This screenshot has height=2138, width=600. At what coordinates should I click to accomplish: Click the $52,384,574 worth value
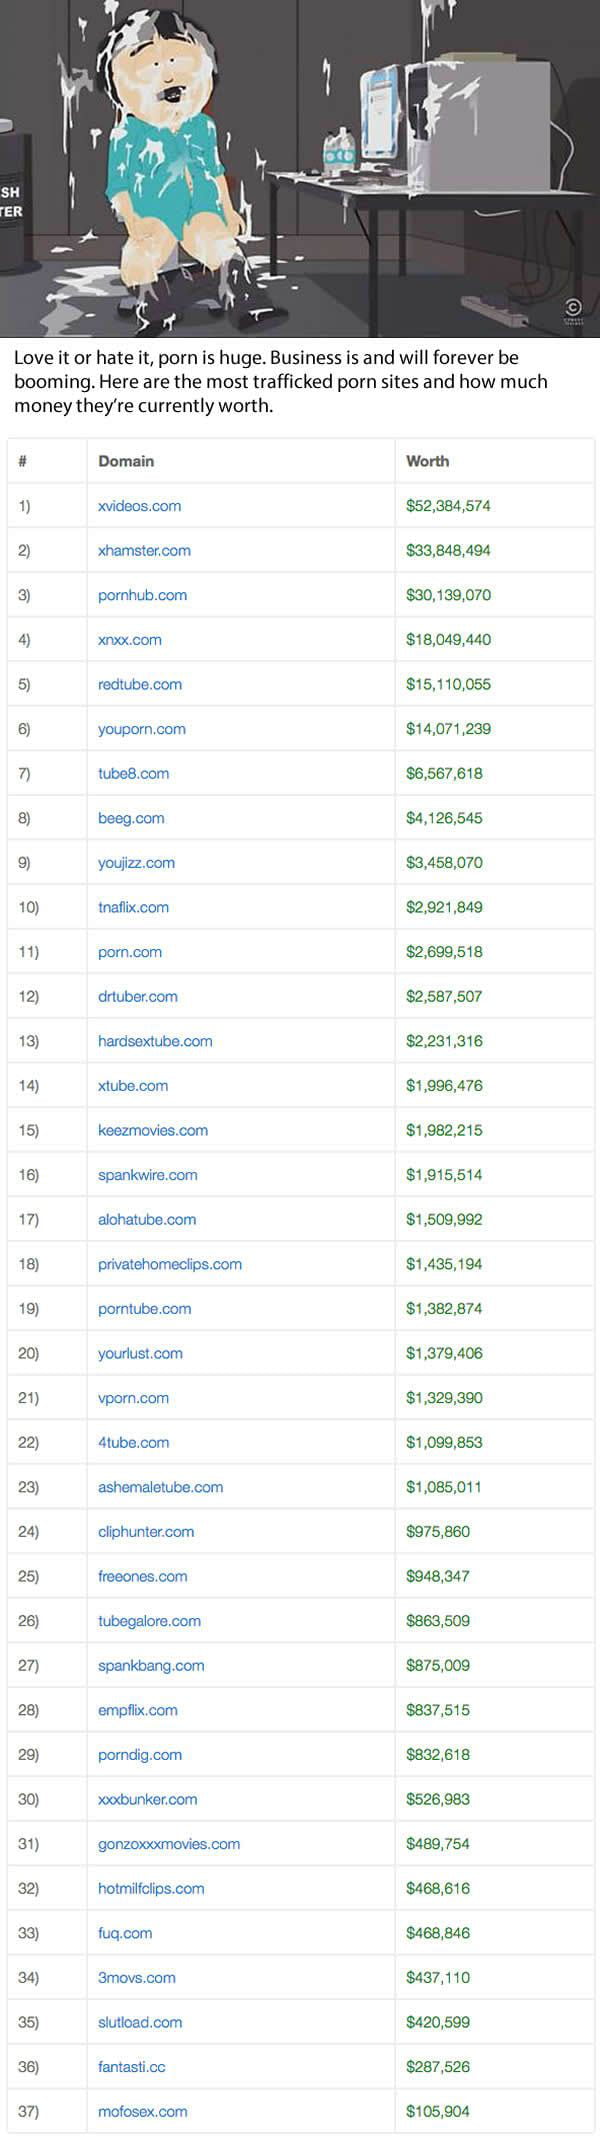(448, 506)
